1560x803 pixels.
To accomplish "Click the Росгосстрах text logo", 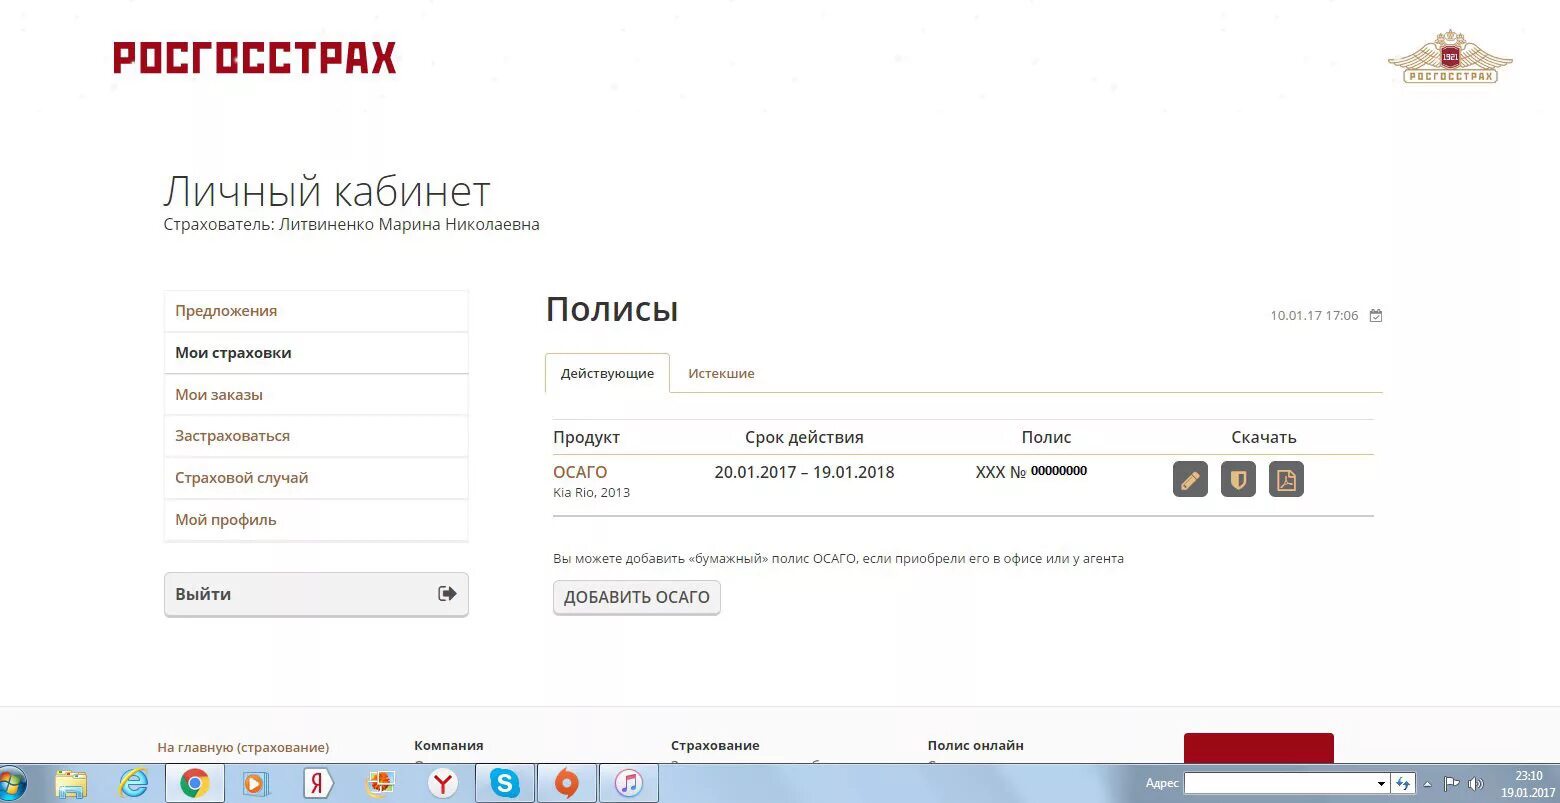I will pyautogui.click(x=255, y=58).
